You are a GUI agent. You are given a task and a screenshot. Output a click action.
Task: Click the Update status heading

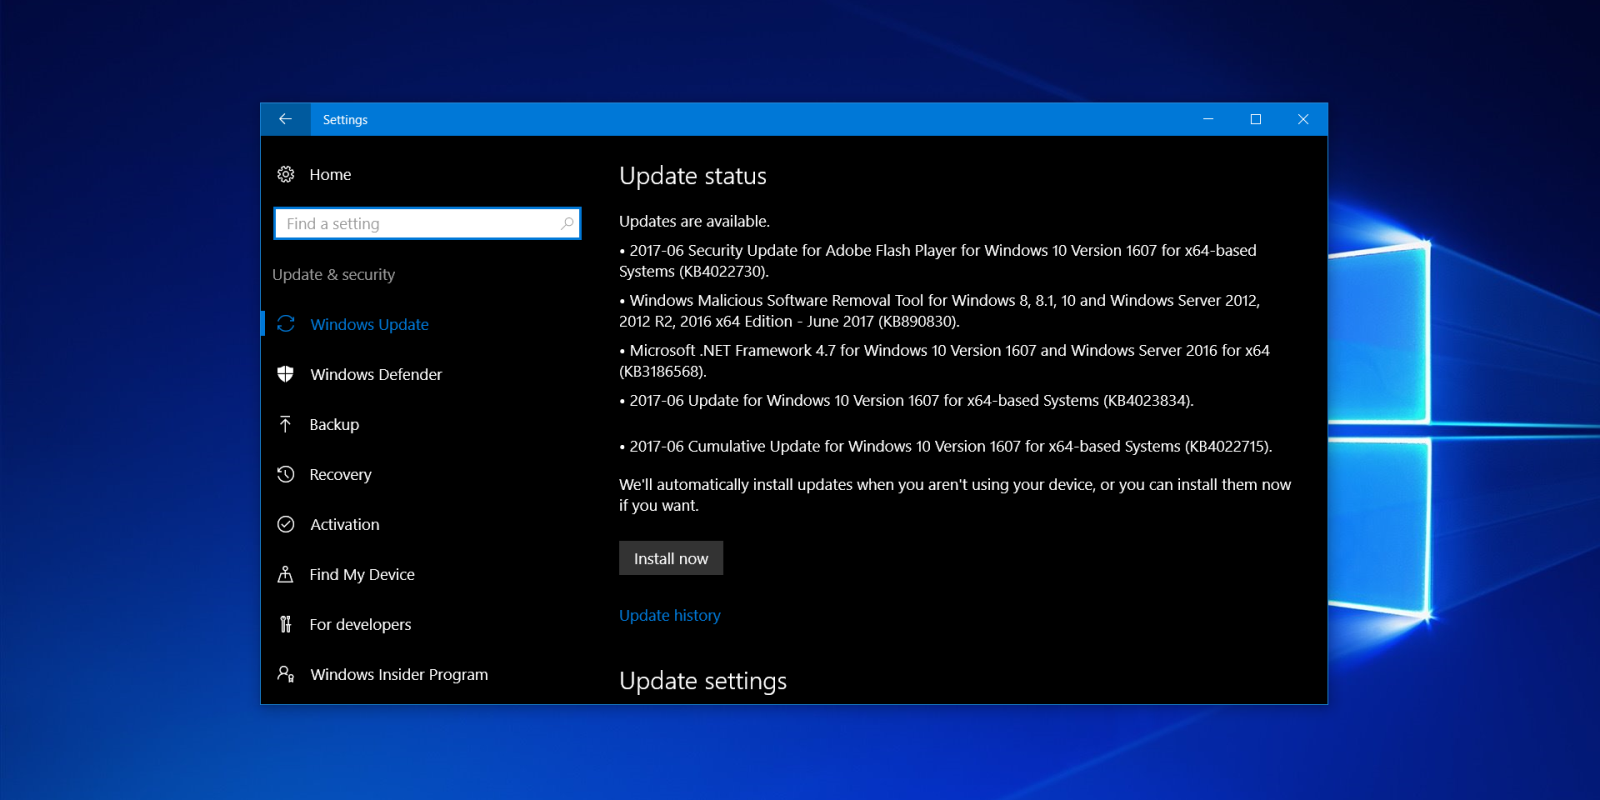click(x=693, y=176)
